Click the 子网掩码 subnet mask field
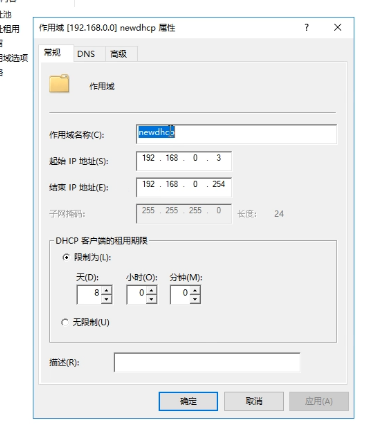This screenshot has height=424, width=371. click(184, 213)
